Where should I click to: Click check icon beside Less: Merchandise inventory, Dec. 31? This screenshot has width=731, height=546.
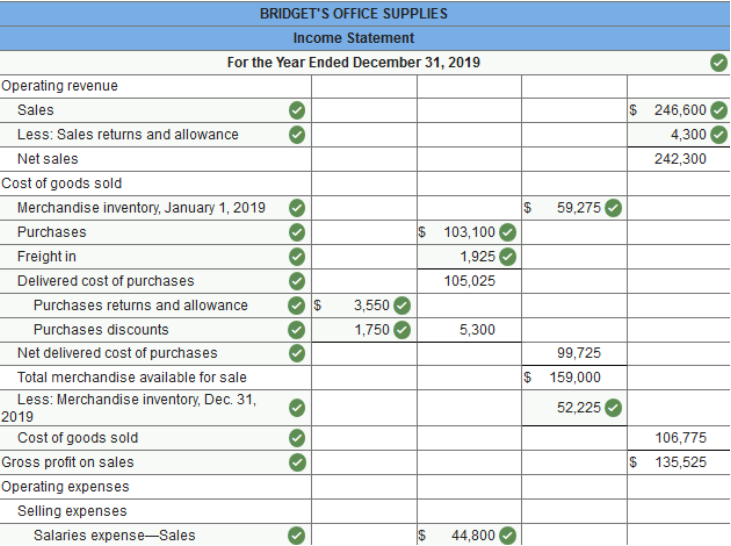(x=297, y=408)
